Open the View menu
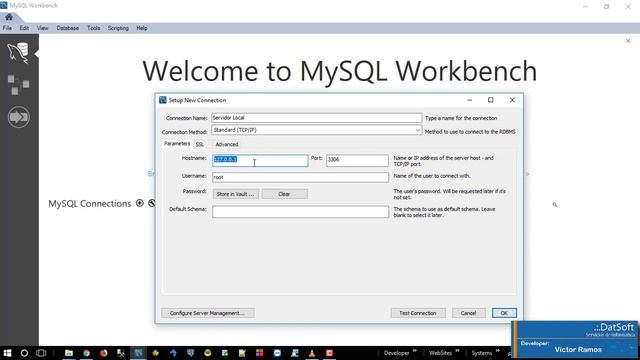The width and height of the screenshot is (640, 360). pyautogui.click(x=42, y=28)
